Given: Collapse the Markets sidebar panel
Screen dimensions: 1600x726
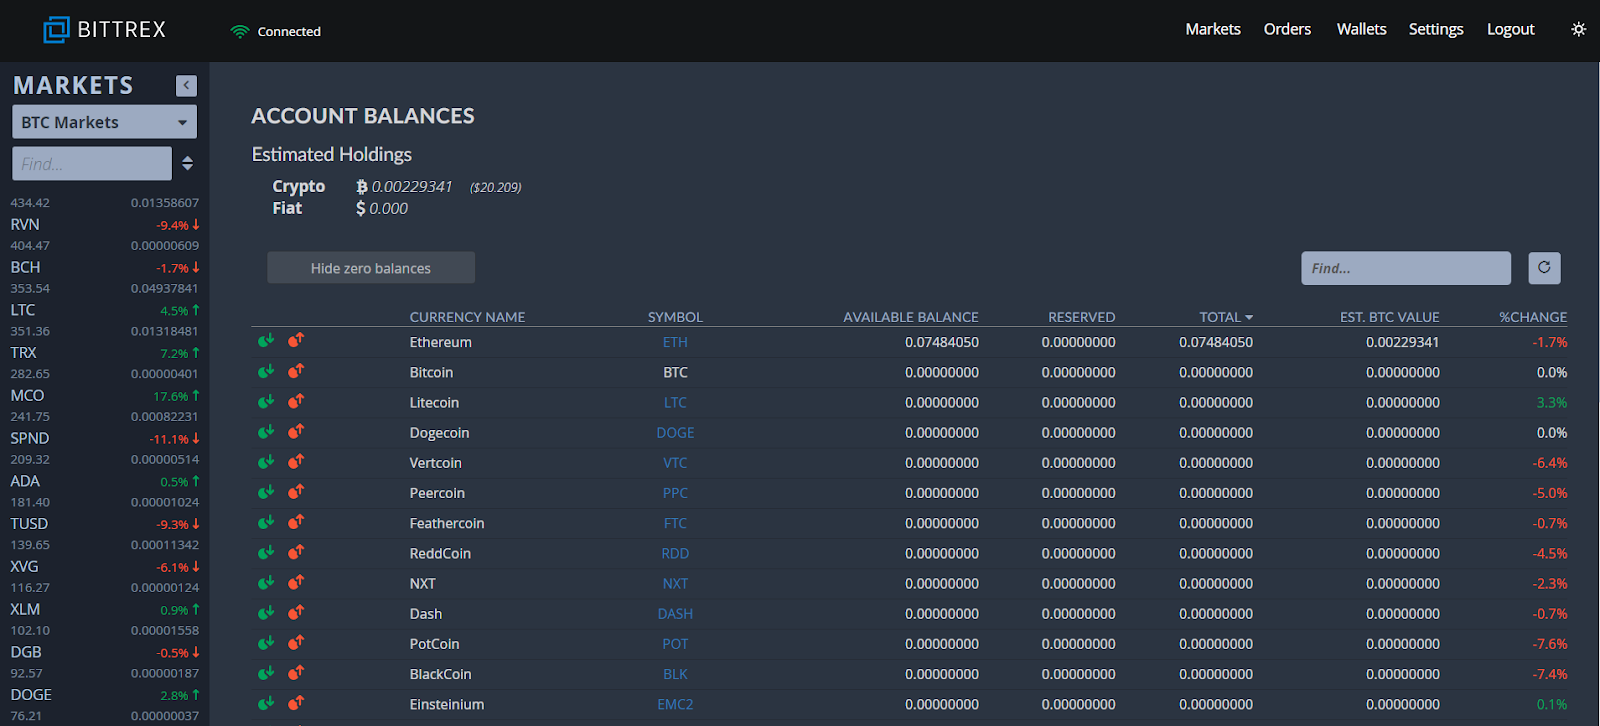Looking at the screenshot, I should [186, 85].
